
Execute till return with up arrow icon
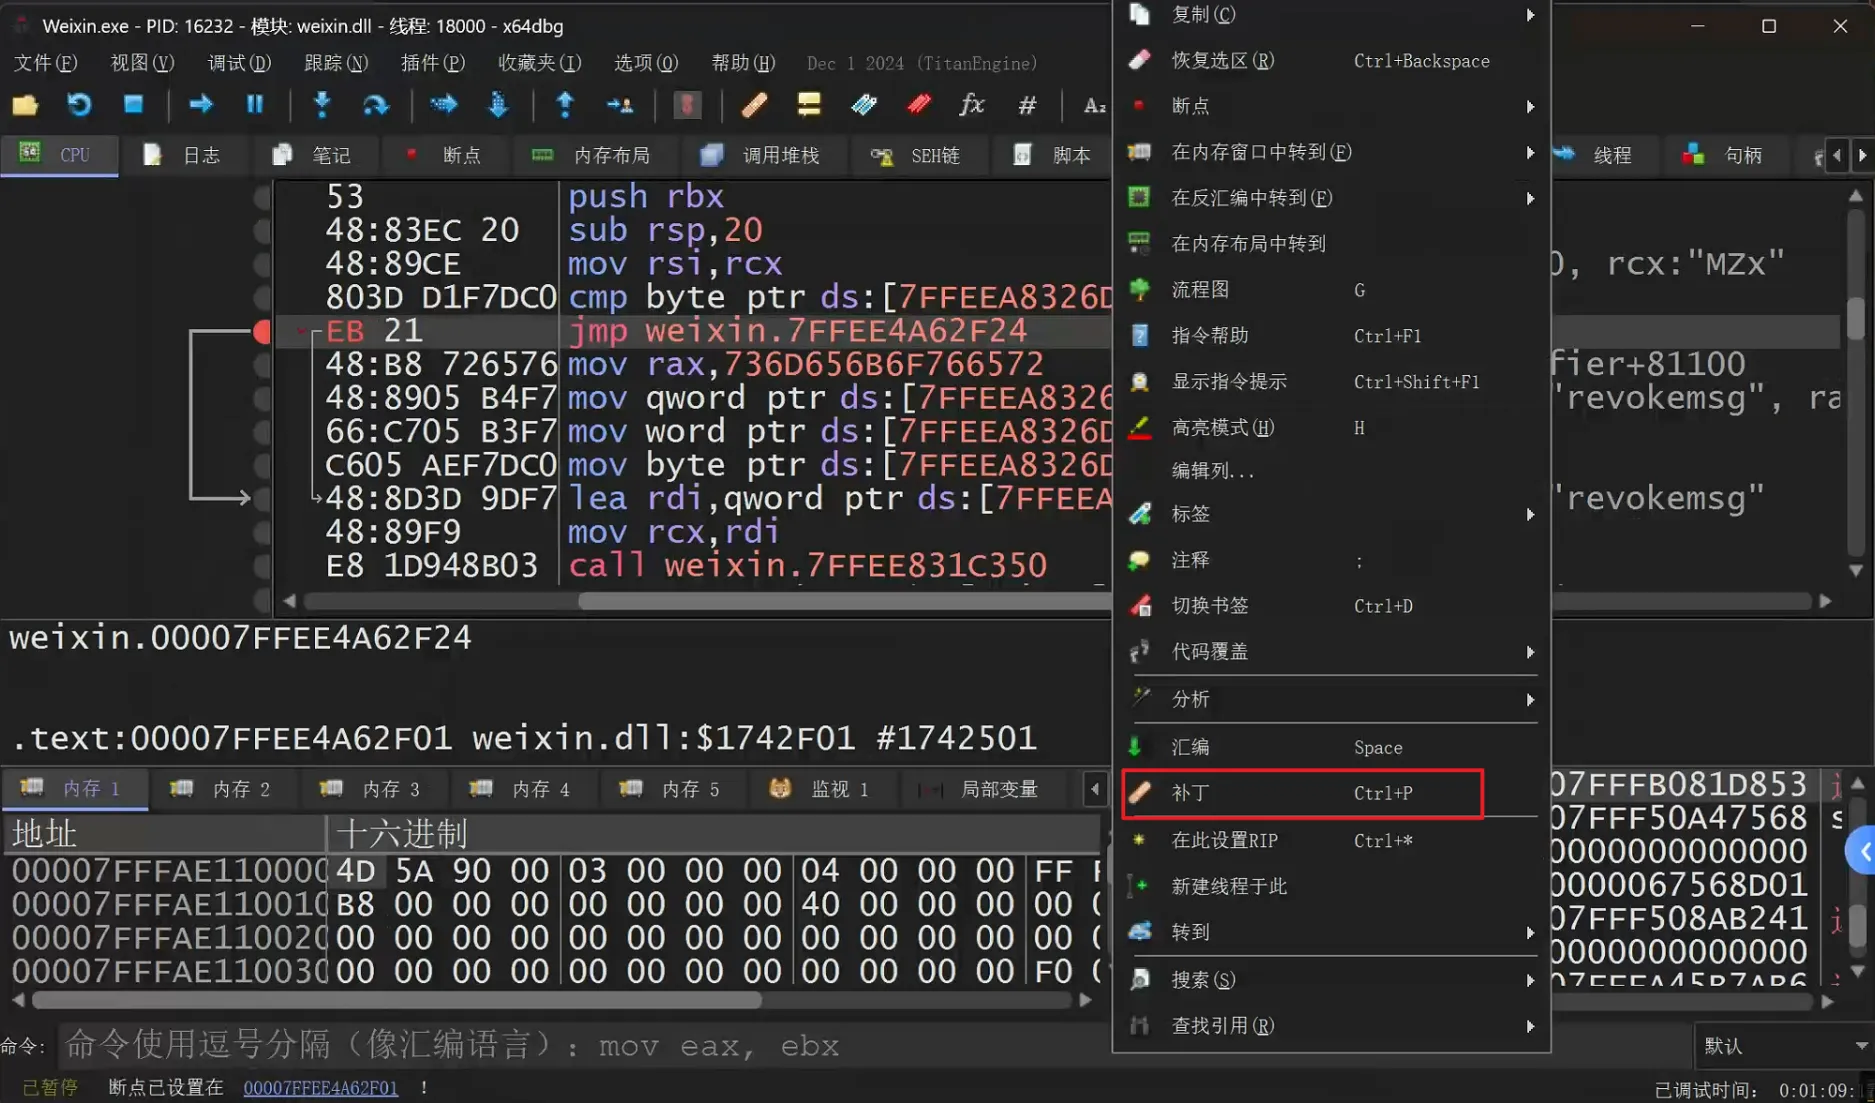coord(565,105)
